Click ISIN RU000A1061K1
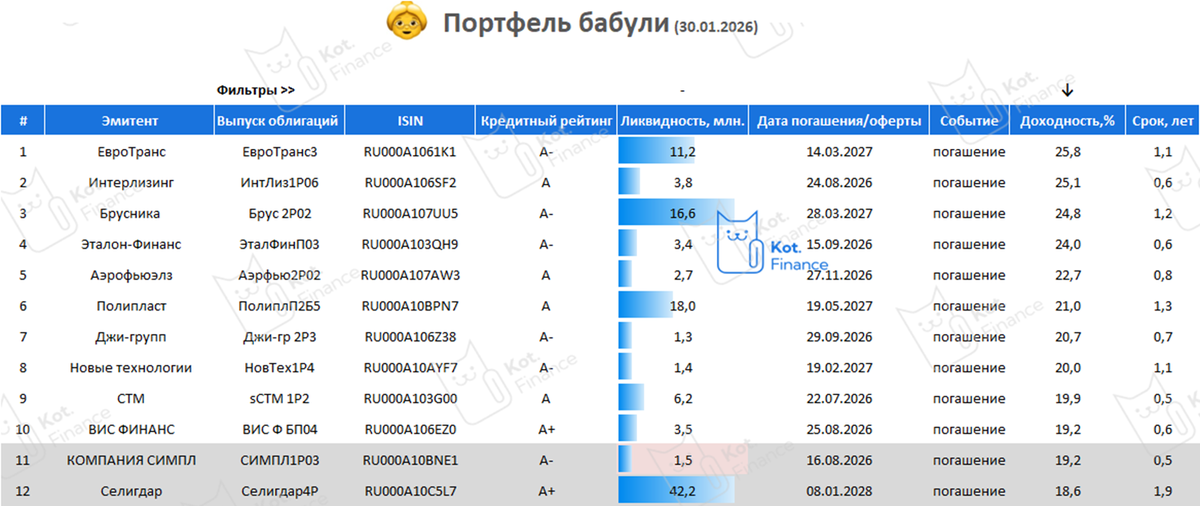This screenshot has height=506, width=1200. click(x=410, y=152)
